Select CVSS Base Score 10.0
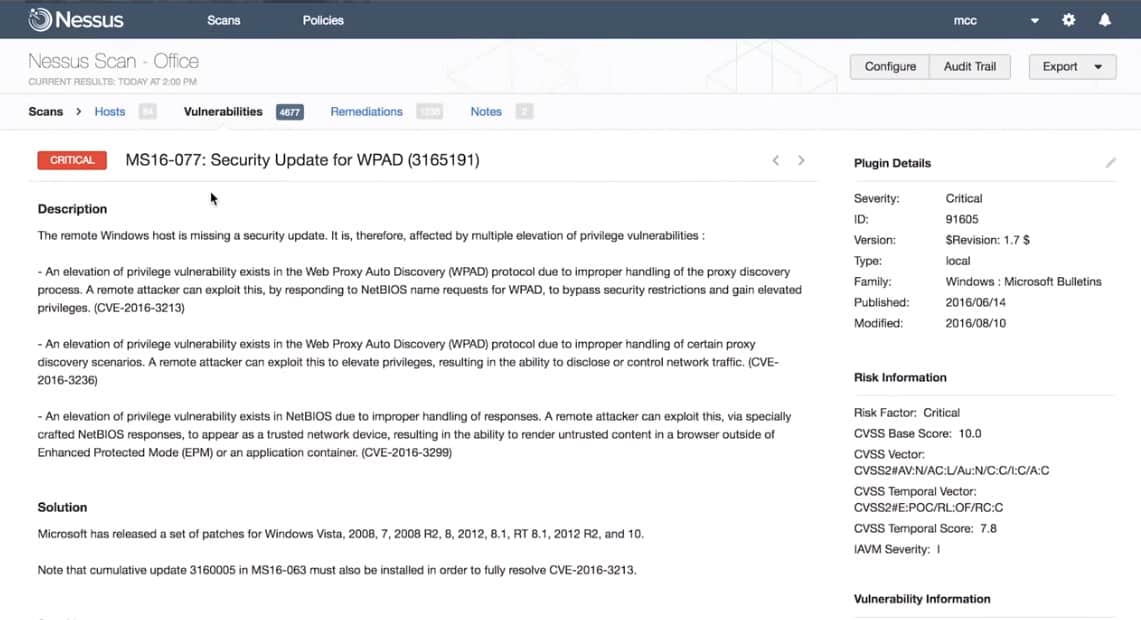The height and width of the screenshot is (620, 1141). tap(970, 434)
